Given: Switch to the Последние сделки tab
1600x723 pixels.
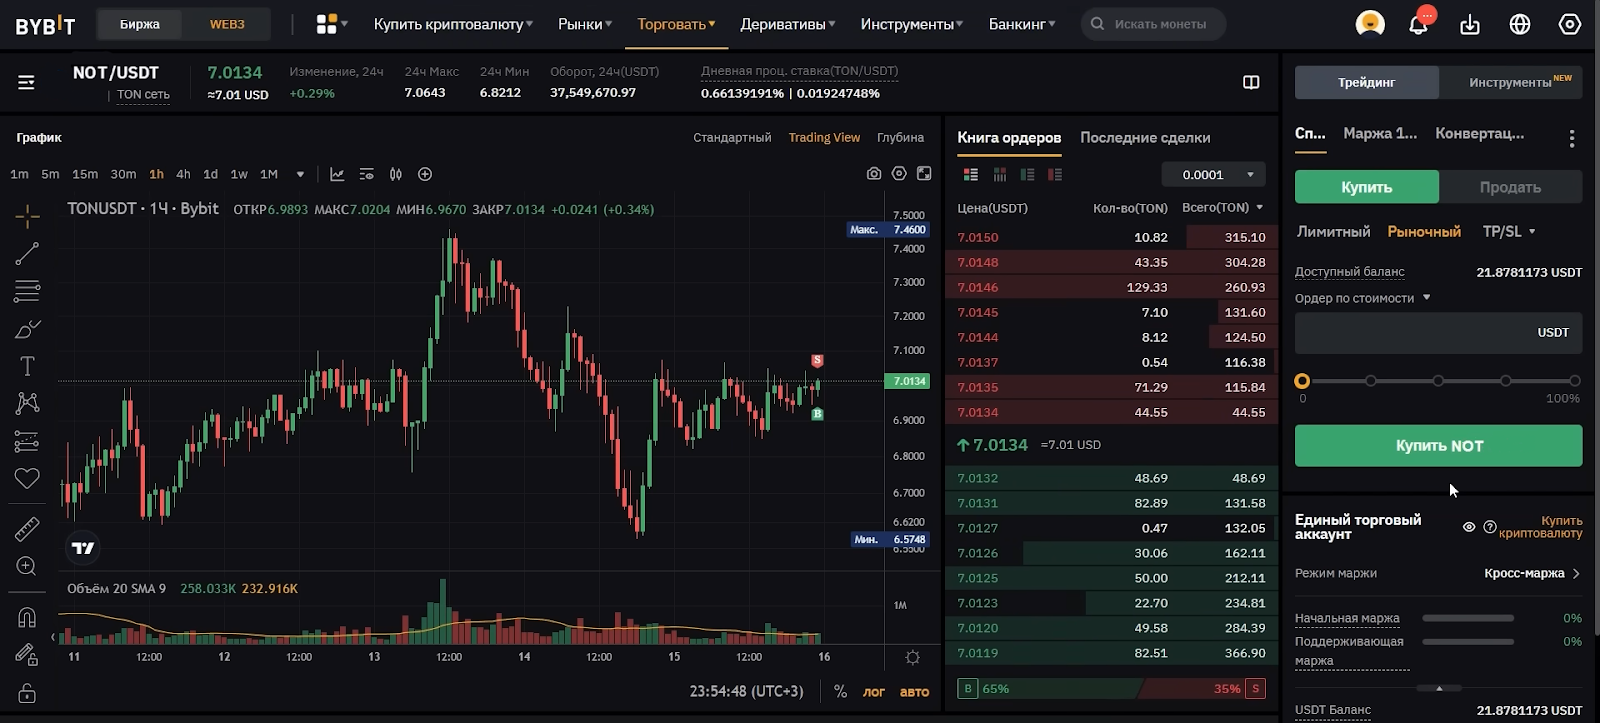Looking at the screenshot, I should pyautogui.click(x=1145, y=138).
